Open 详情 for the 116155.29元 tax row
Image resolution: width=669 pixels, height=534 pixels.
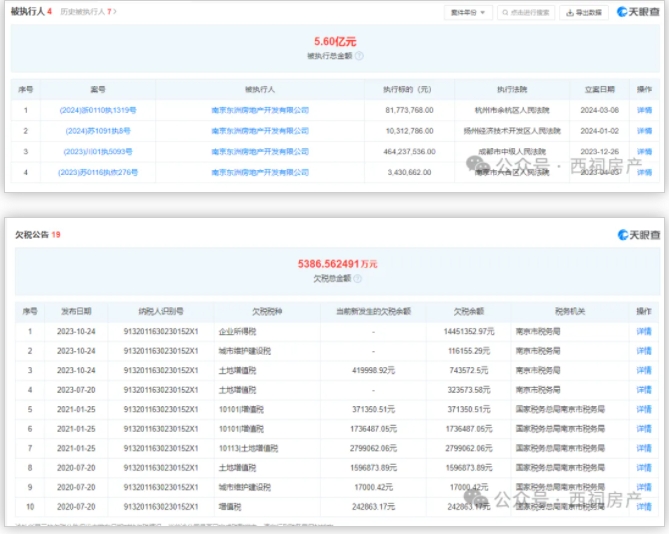644,351
